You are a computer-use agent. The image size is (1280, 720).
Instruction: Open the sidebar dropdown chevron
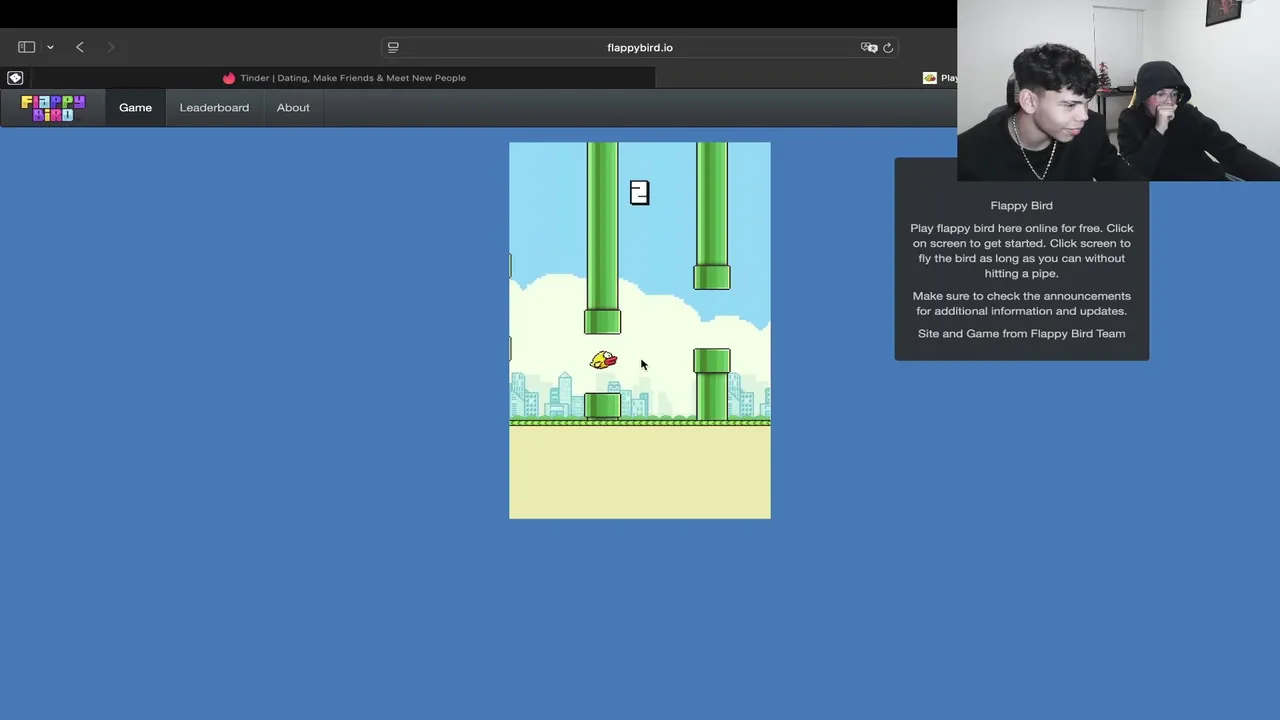point(50,47)
